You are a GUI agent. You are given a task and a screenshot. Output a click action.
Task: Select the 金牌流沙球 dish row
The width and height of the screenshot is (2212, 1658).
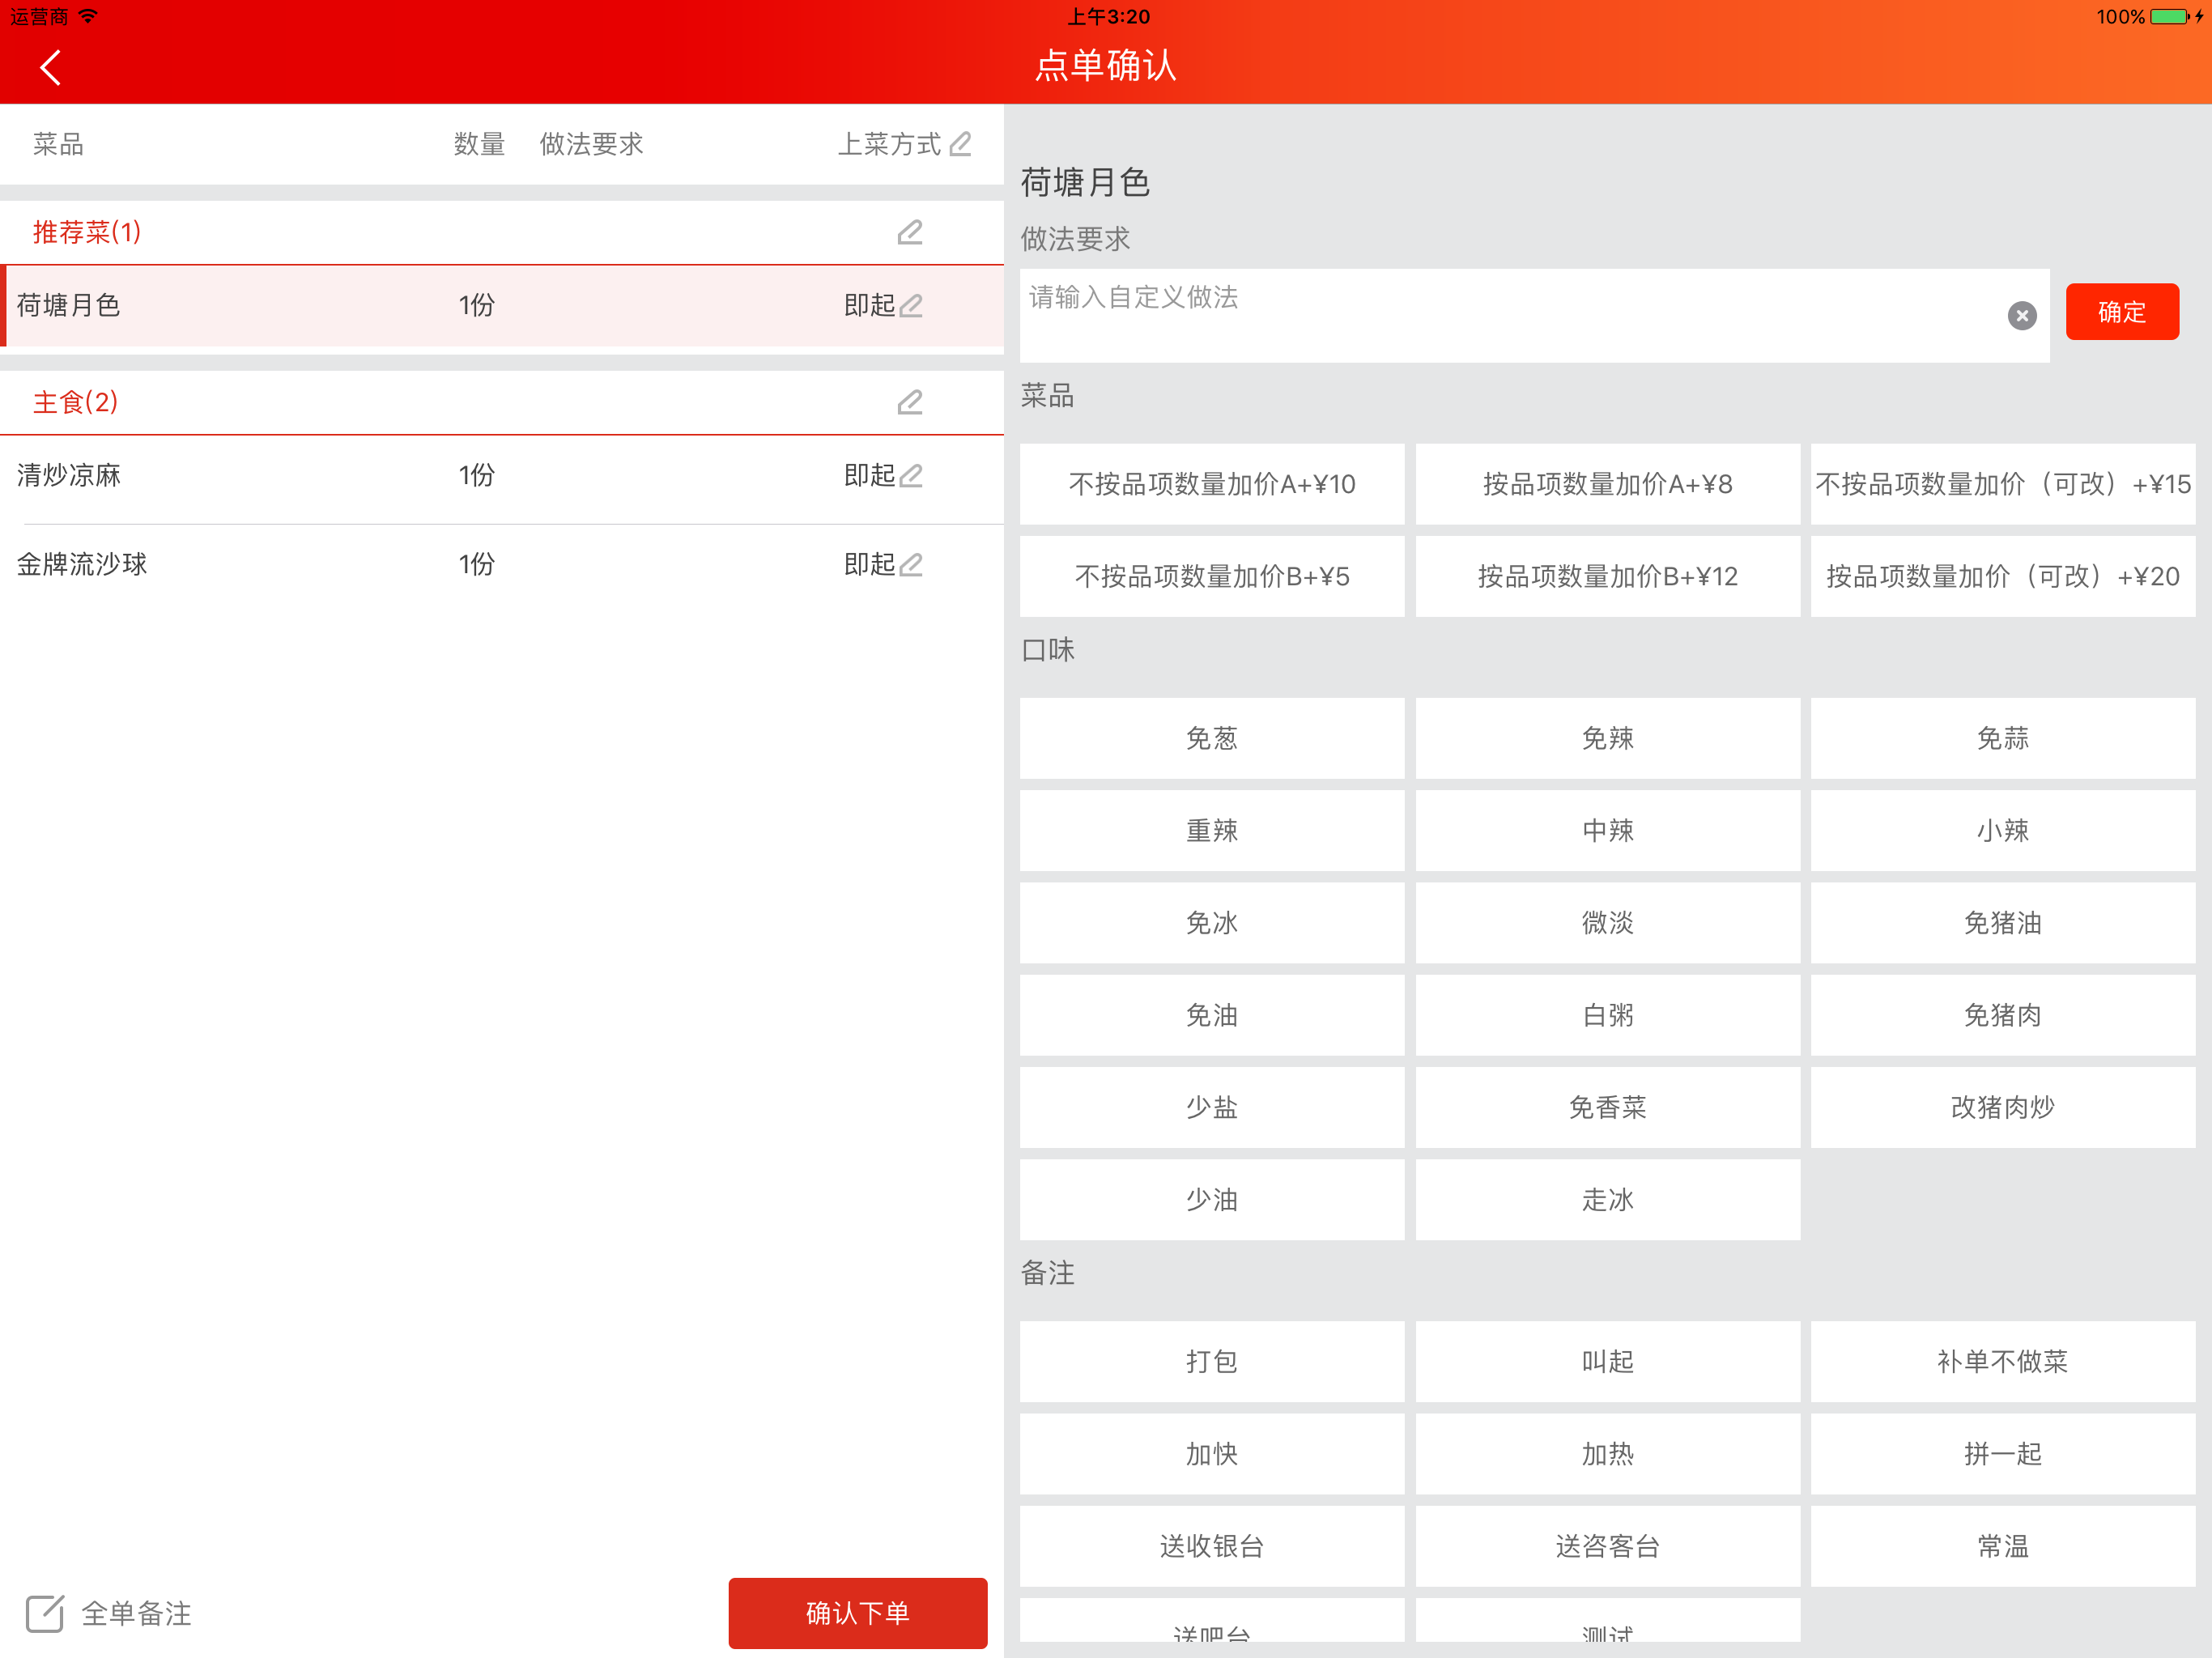502,564
